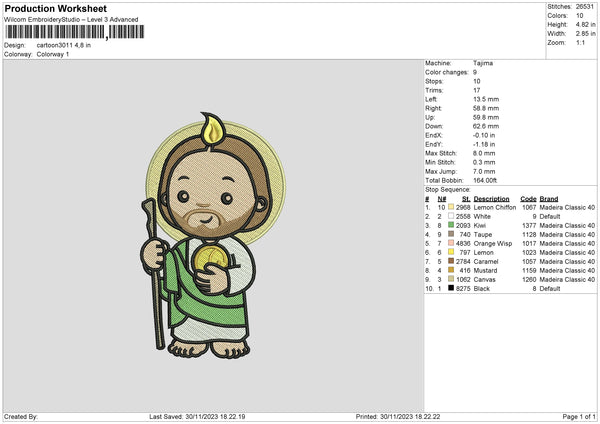600x424 pixels.
Task: Click the Zoom value '1:1'
Action: point(580,42)
